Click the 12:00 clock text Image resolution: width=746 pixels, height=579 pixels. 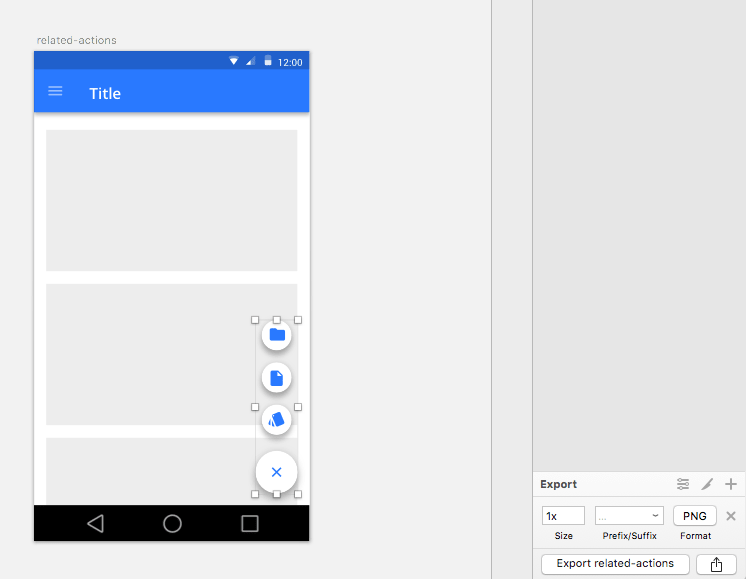pyautogui.click(x=290, y=62)
